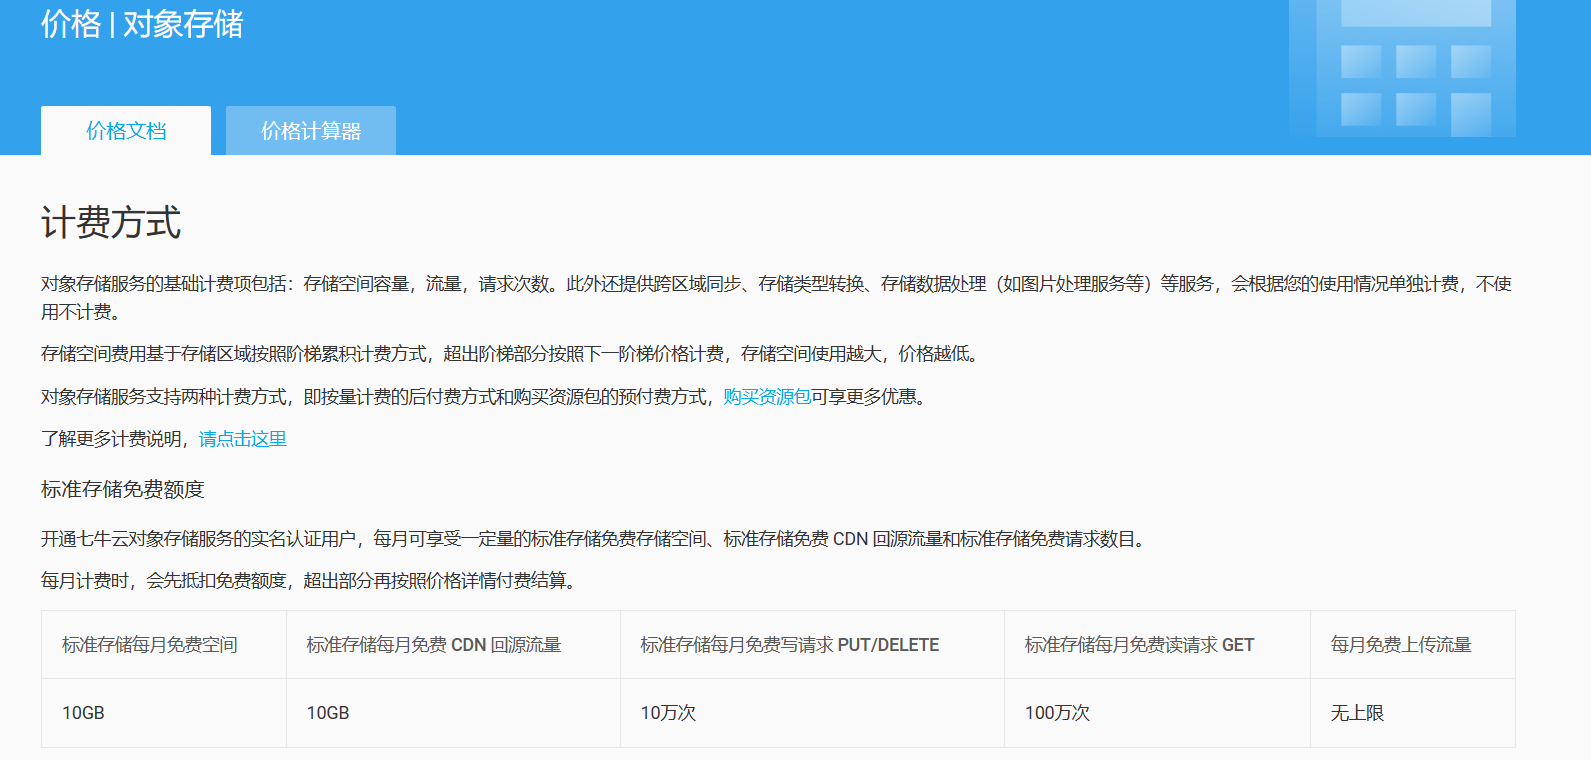This screenshot has width=1591, height=760.
Task: Click the 10GB cell under CDN 回源流量
Action: pos(453,713)
